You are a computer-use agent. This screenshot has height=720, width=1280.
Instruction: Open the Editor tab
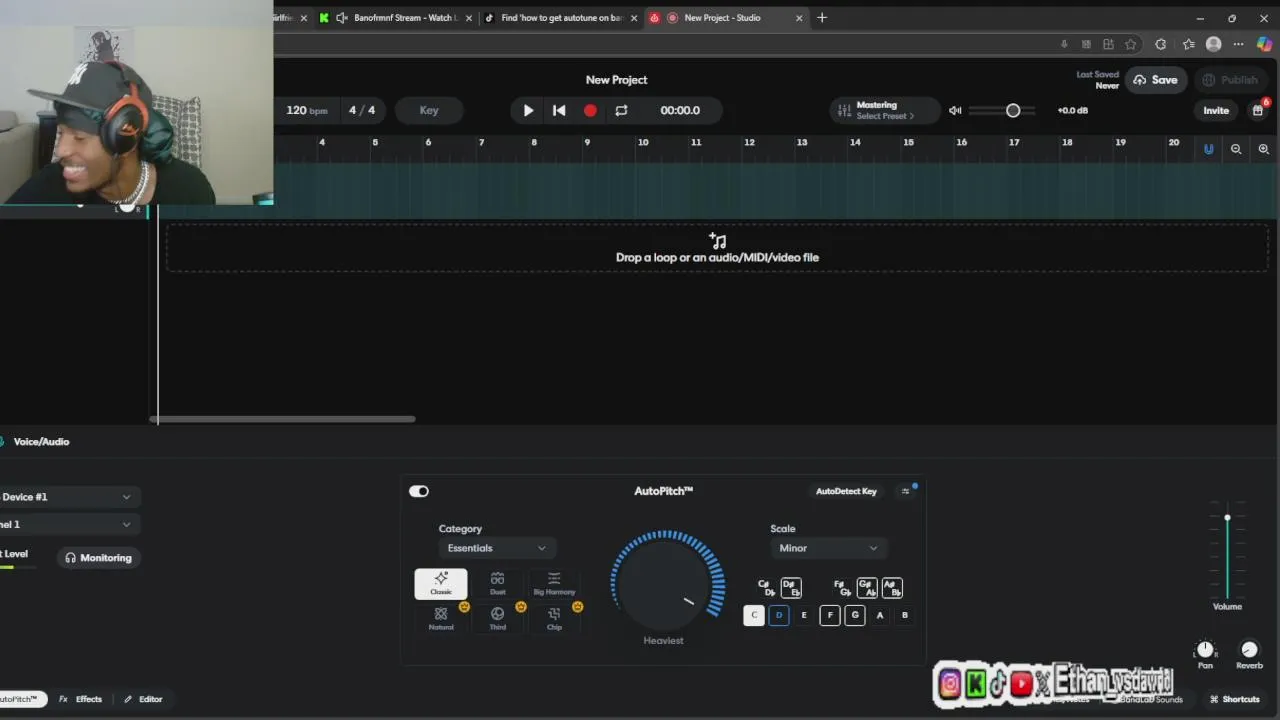pos(143,699)
